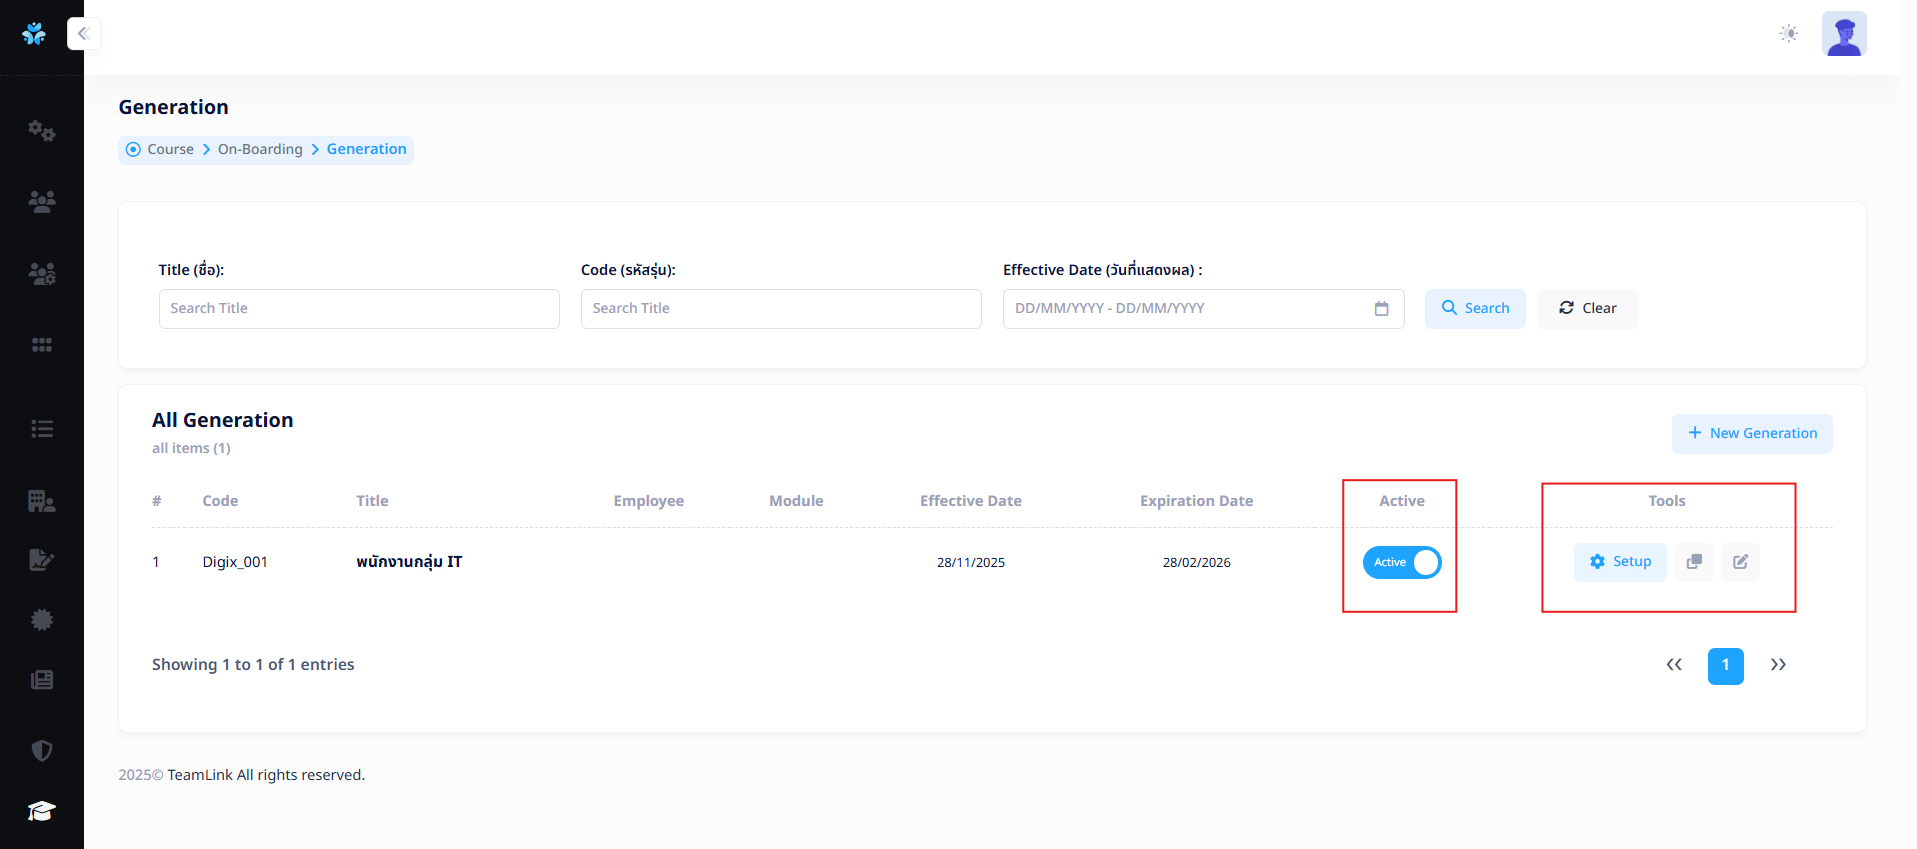The width and height of the screenshot is (1917, 849).
Task: Open Setup for the Digix_001 generation
Action: click(1620, 562)
